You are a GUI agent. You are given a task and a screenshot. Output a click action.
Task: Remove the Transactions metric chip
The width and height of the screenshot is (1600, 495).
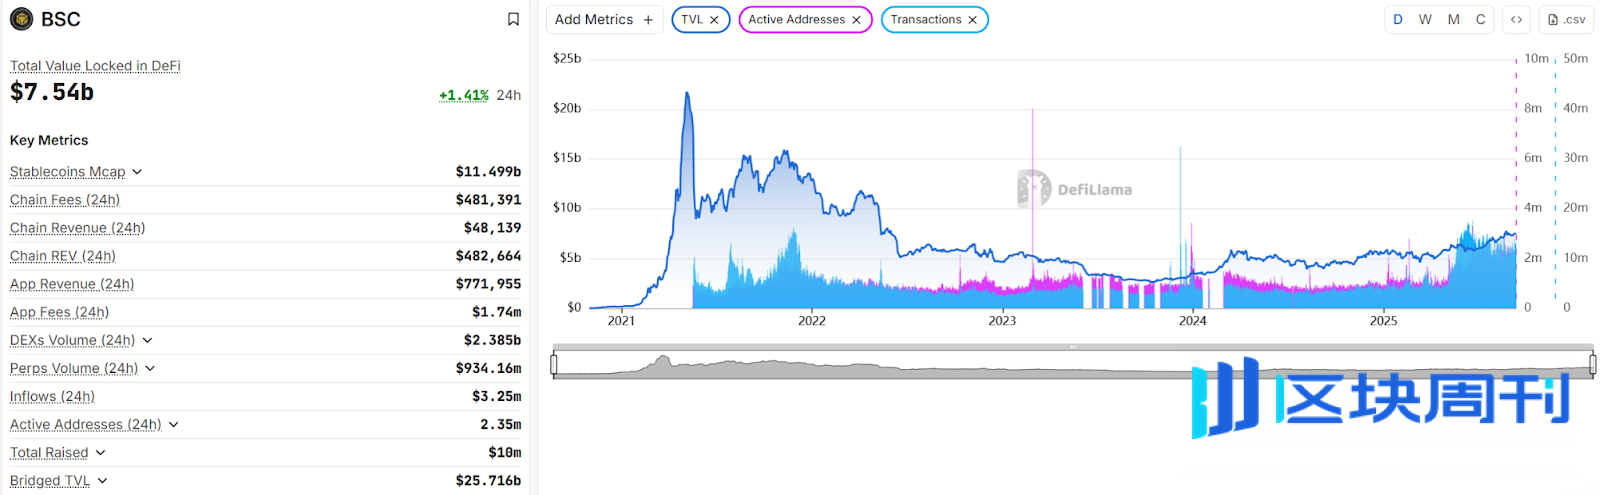(x=972, y=20)
